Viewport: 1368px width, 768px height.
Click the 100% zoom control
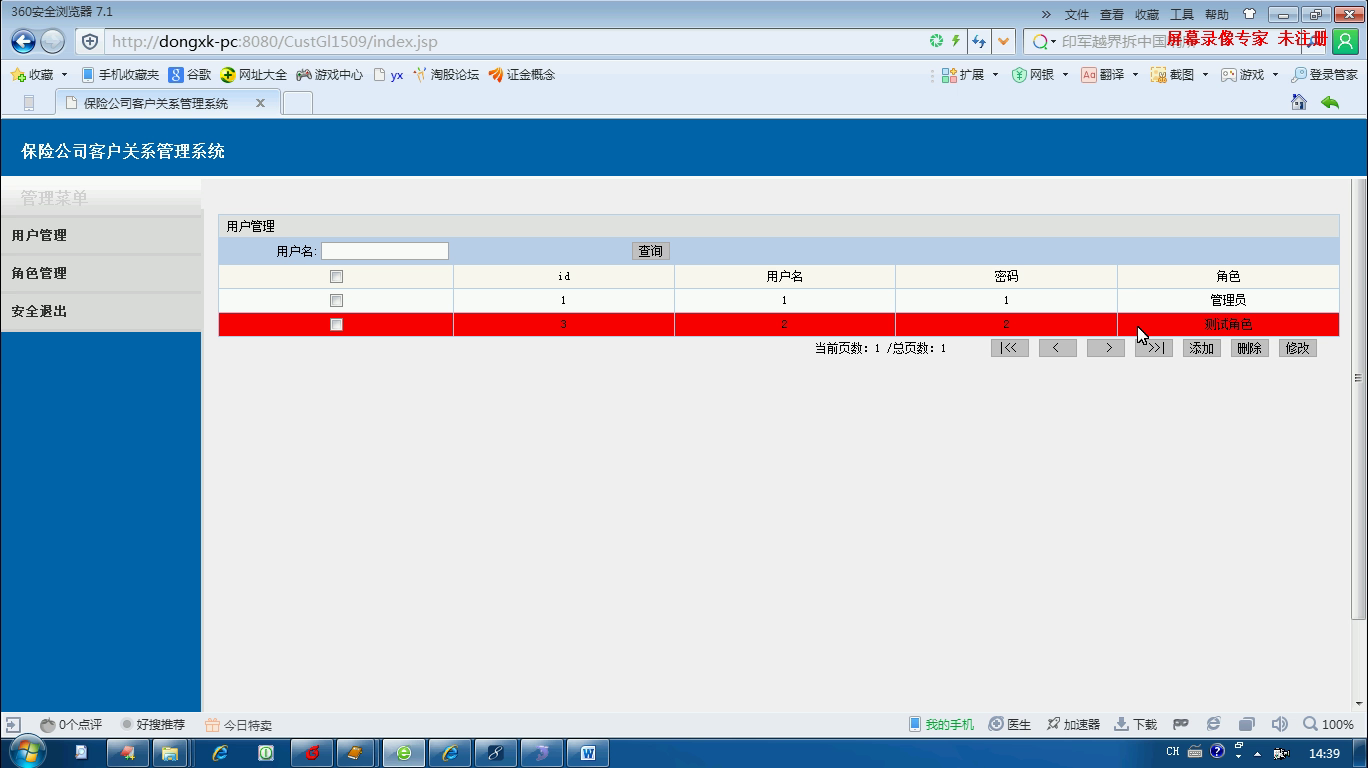point(1328,724)
